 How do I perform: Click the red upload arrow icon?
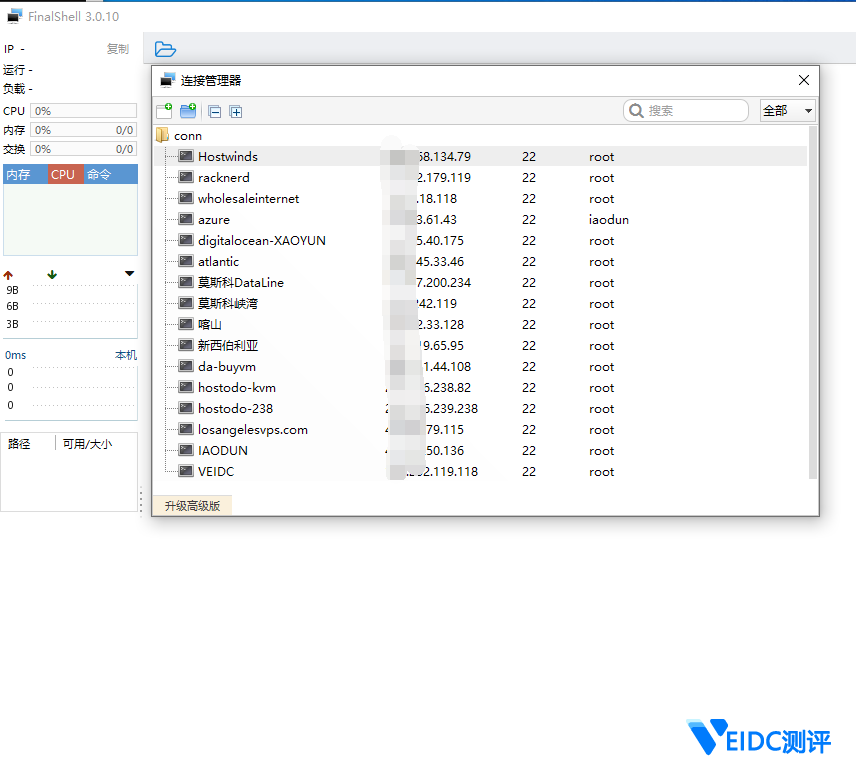[8, 273]
